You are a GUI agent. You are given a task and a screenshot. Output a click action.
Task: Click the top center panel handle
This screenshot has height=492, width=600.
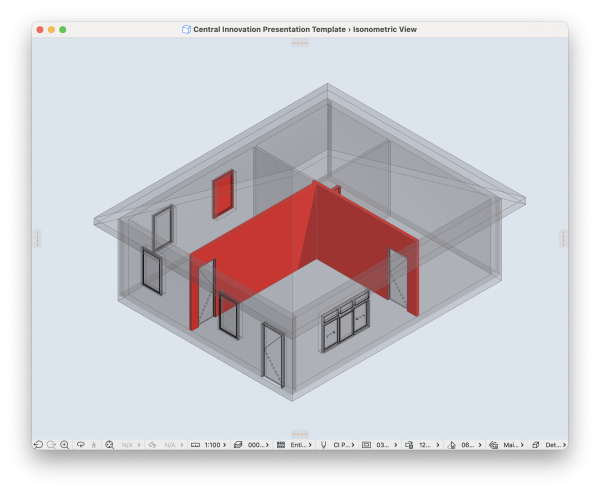(300, 43)
